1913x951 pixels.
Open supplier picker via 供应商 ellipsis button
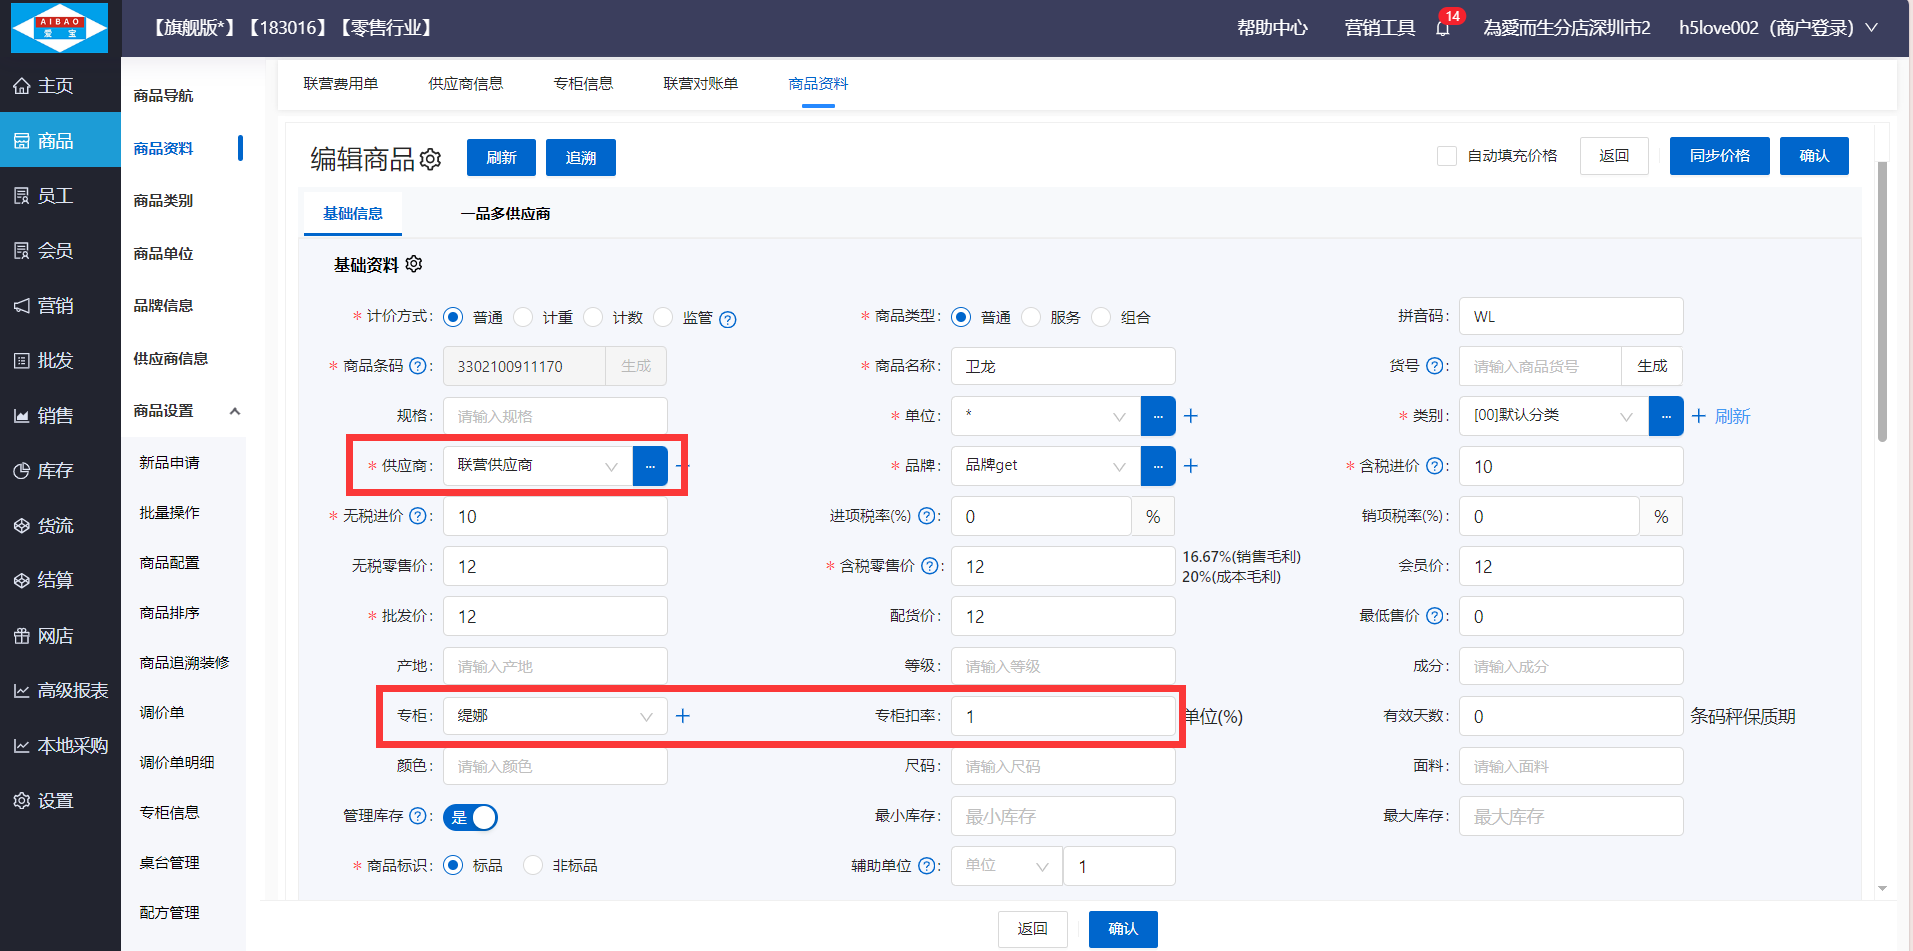[x=650, y=466]
